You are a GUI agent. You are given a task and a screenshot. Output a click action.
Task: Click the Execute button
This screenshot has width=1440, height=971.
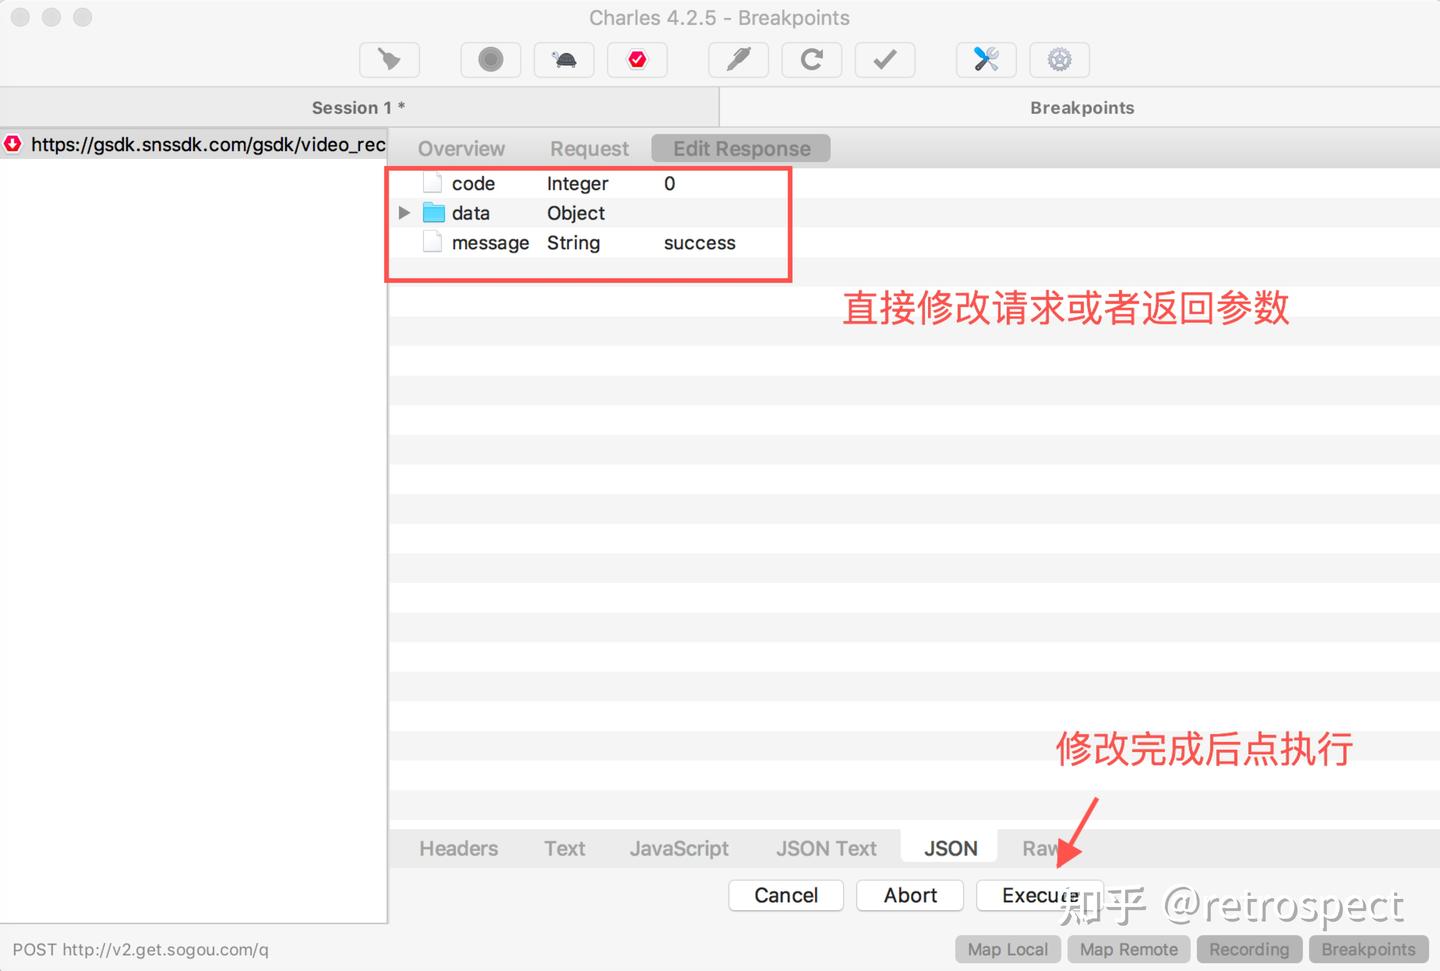click(1040, 895)
